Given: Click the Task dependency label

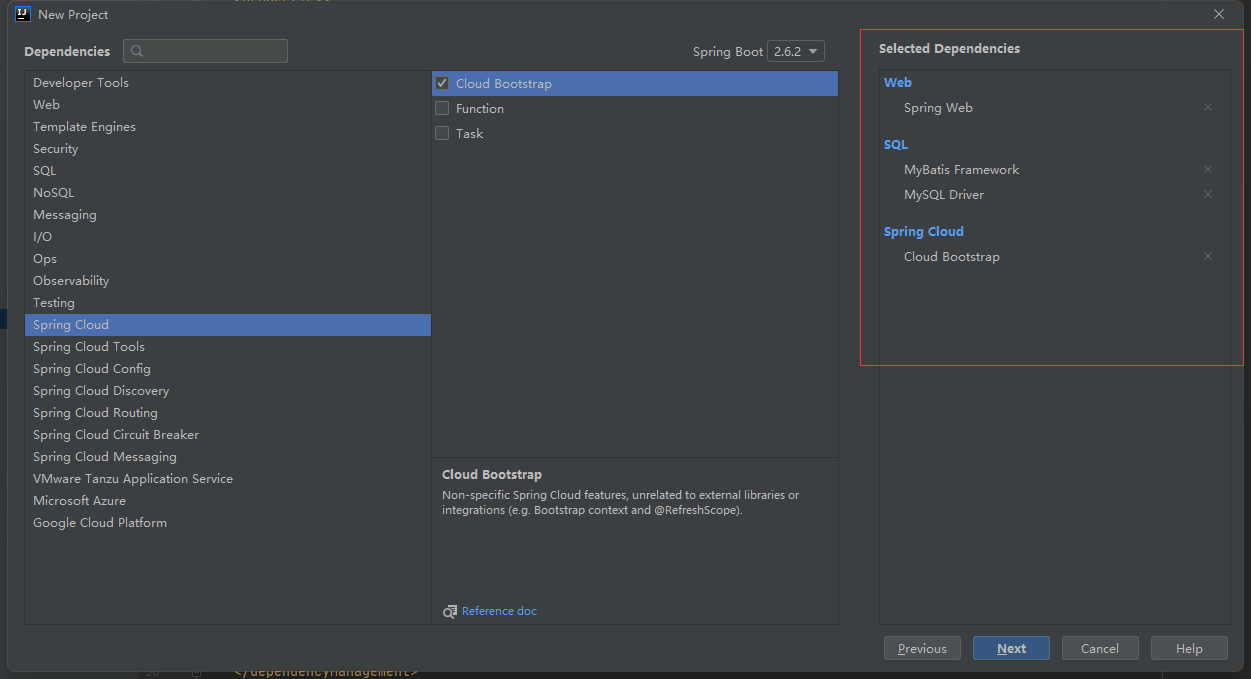Looking at the screenshot, I should pos(469,133).
